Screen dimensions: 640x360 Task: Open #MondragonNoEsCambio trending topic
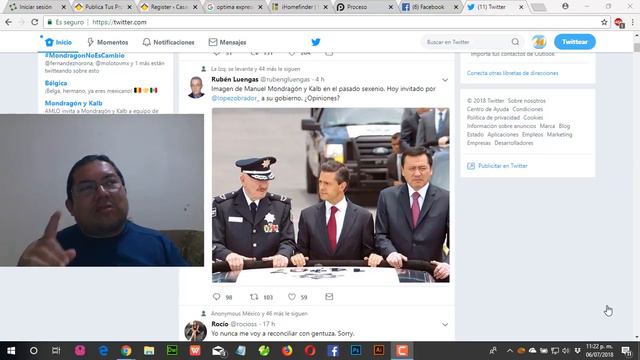84,56
